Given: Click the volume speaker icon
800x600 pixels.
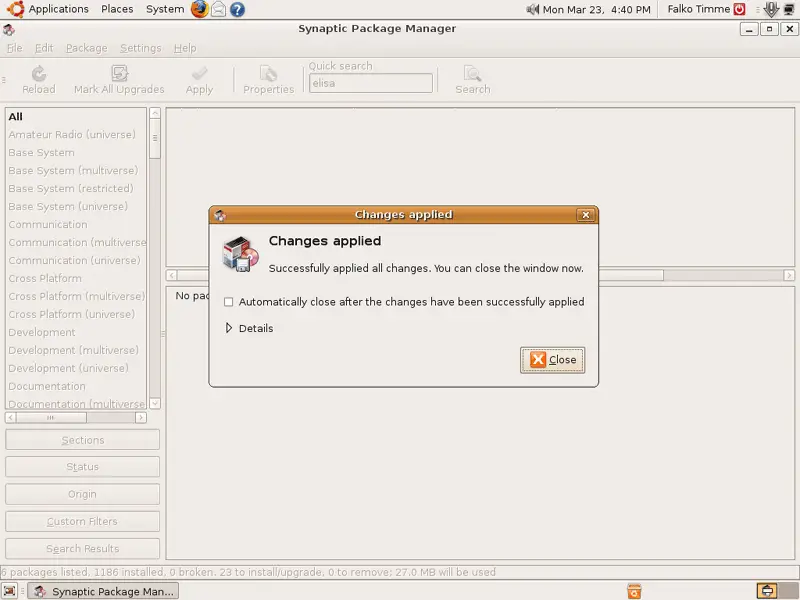Looking at the screenshot, I should (533, 9).
